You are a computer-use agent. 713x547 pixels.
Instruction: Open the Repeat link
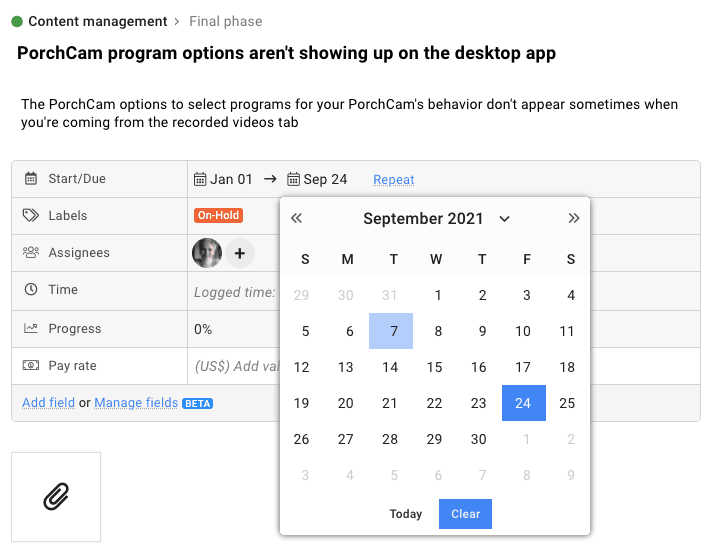(394, 180)
